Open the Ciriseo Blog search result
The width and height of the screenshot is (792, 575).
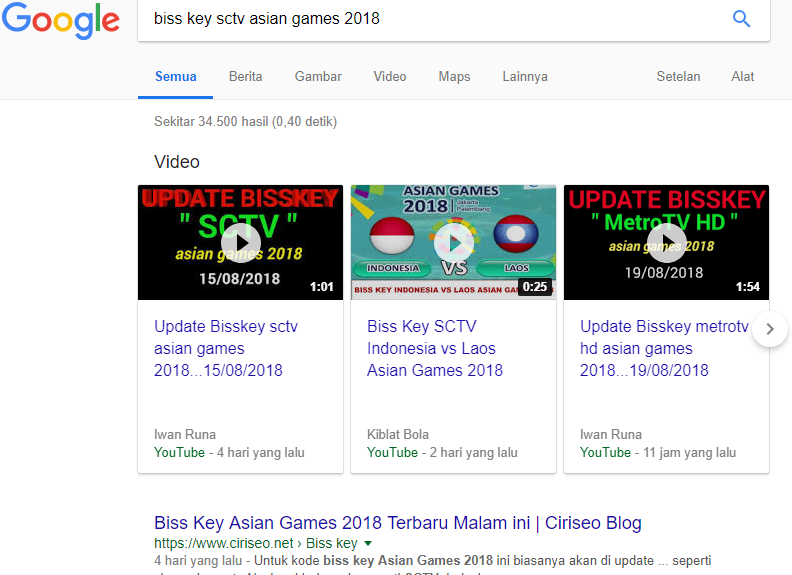(397, 523)
